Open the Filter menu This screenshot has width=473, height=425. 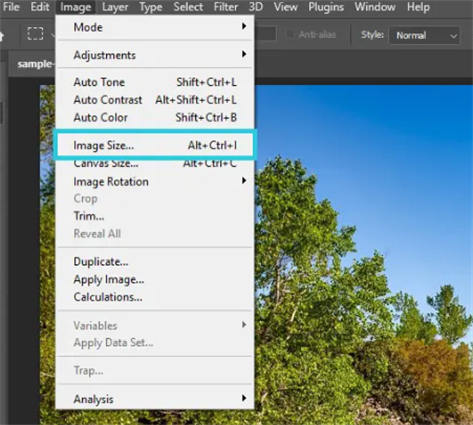pyautogui.click(x=226, y=7)
